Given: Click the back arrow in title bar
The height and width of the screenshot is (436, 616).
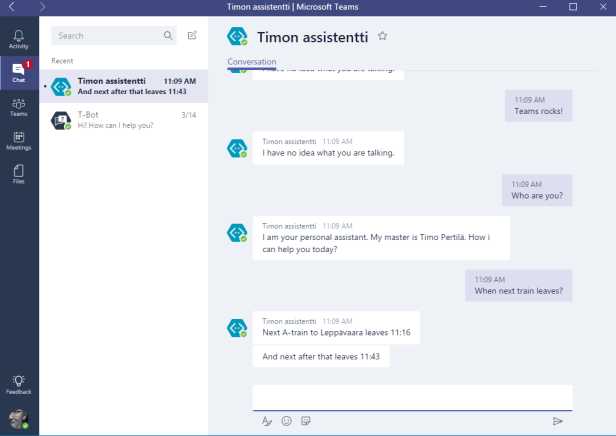Looking at the screenshot, I should click(x=11, y=7).
